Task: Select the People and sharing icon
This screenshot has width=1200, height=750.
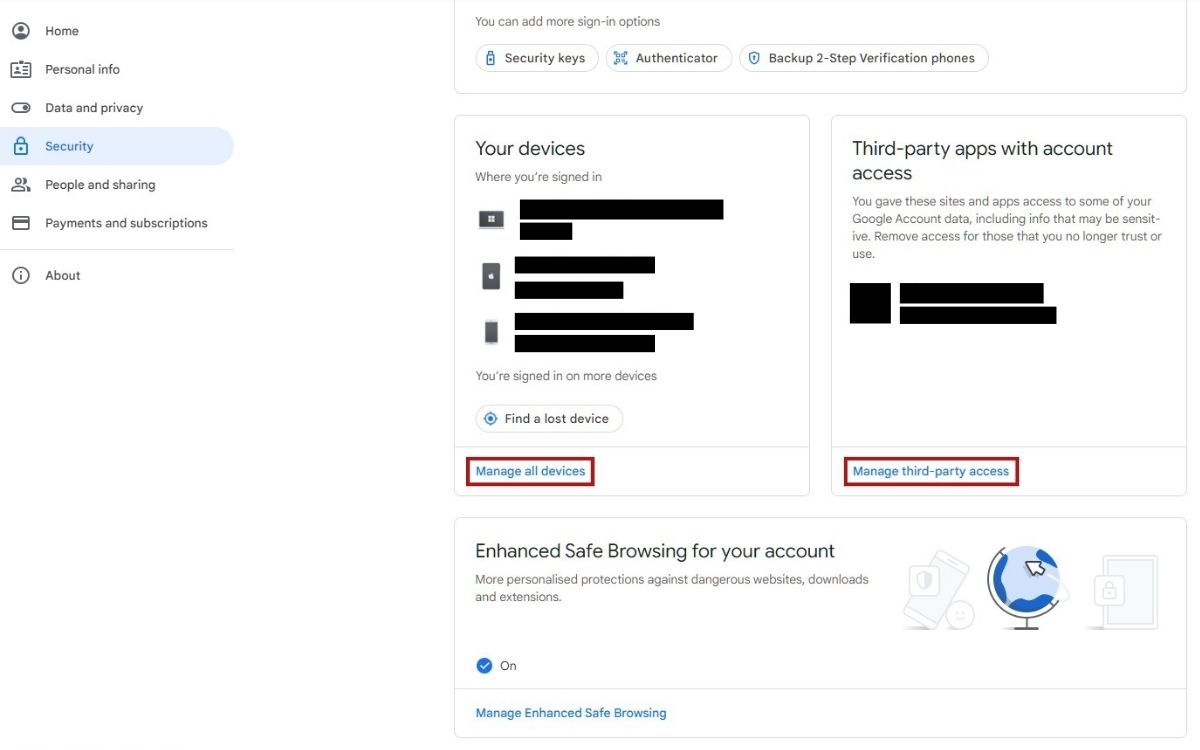Action: click(21, 184)
